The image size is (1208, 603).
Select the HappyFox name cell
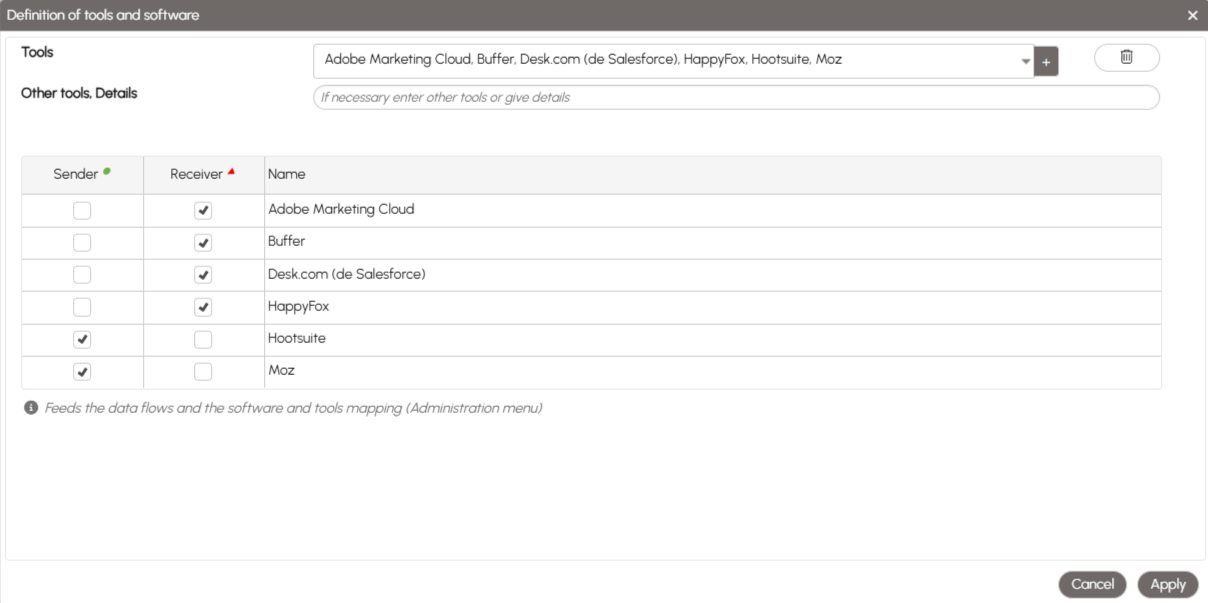coord(712,307)
